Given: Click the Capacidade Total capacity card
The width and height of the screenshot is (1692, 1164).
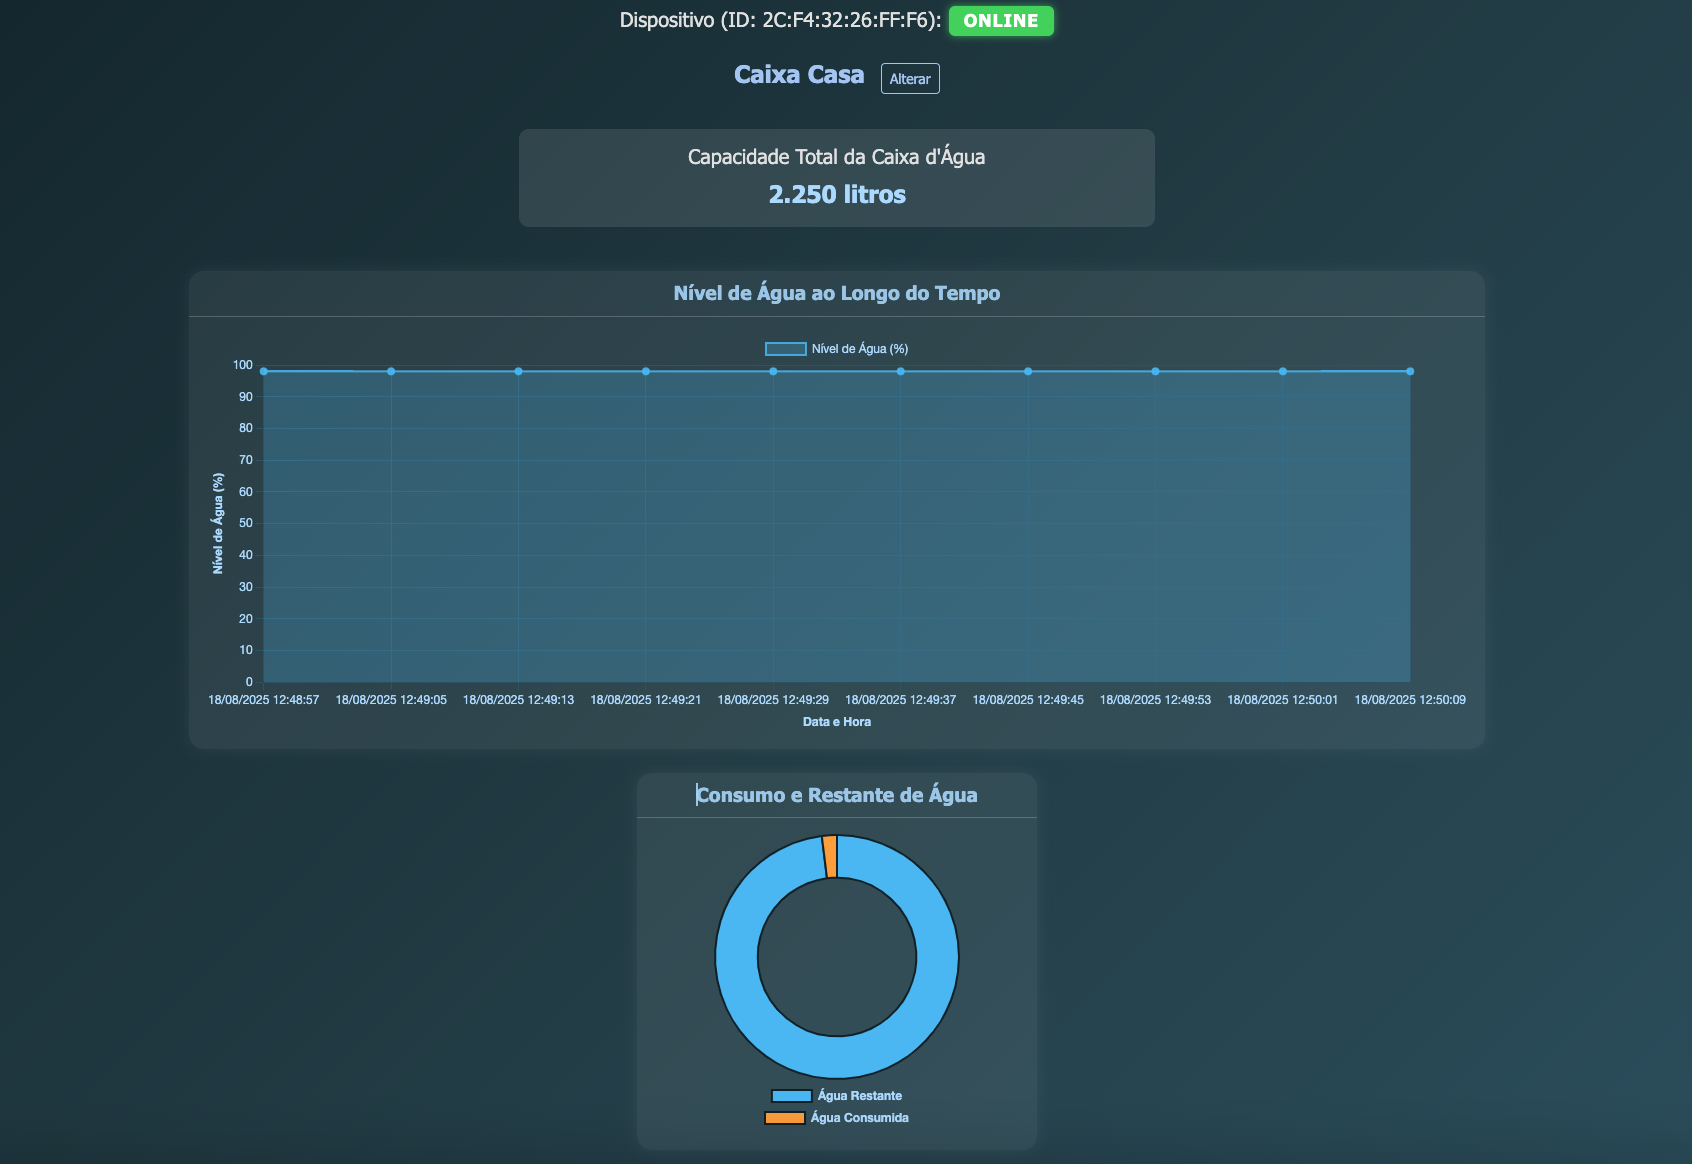Looking at the screenshot, I should point(836,177).
